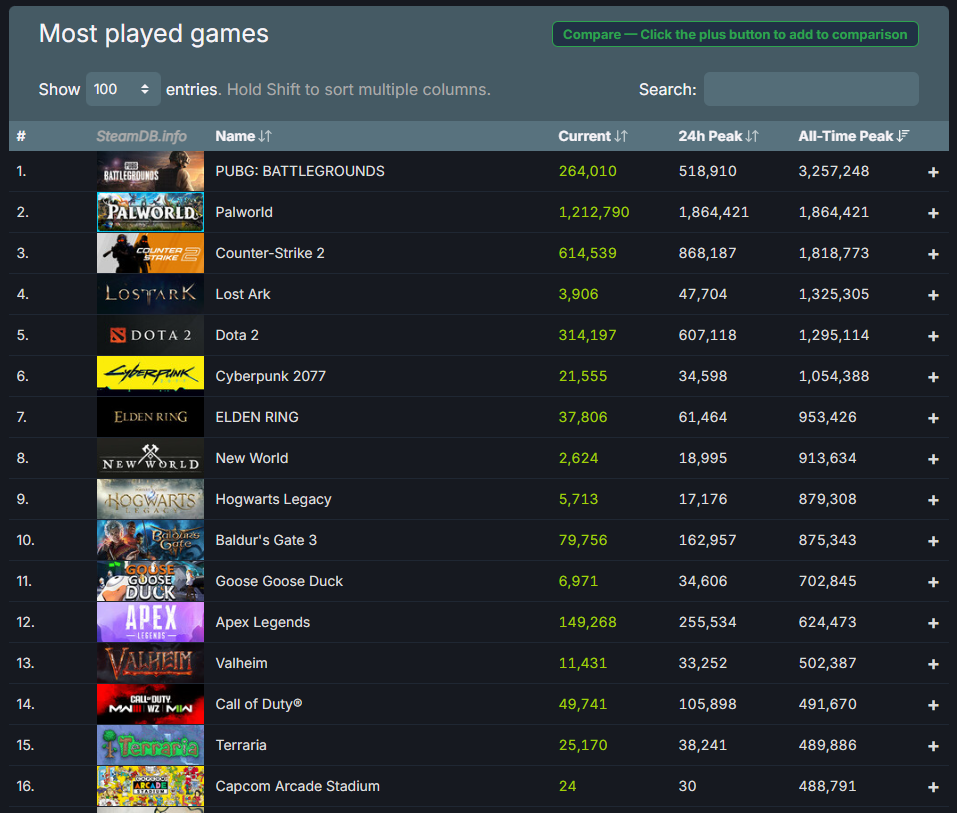The height and width of the screenshot is (813, 957).
Task: Click the Apex Legends thumbnail image
Action: [150, 622]
